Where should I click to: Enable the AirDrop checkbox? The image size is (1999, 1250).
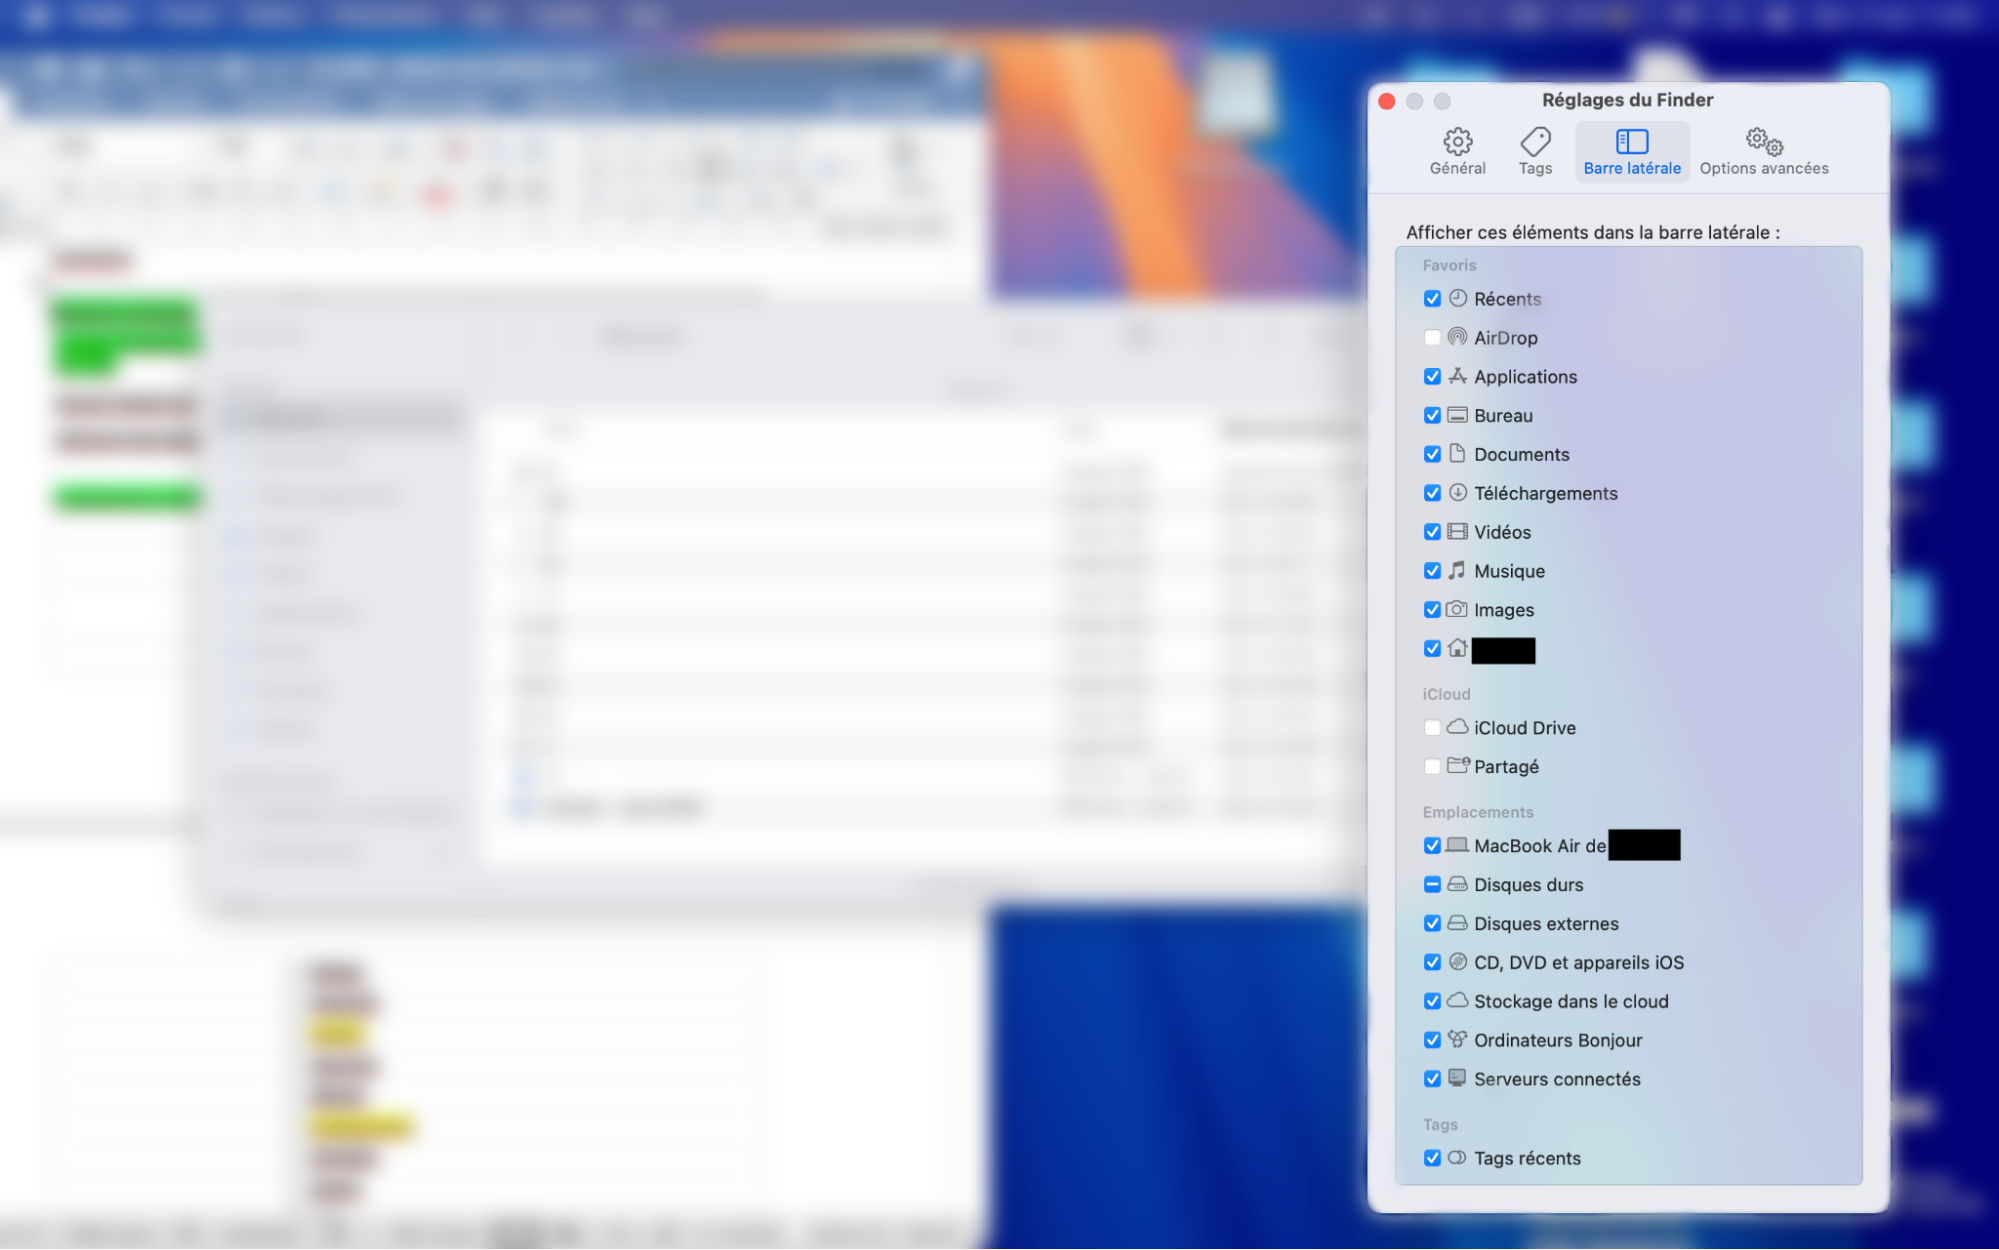point(1432,337)
